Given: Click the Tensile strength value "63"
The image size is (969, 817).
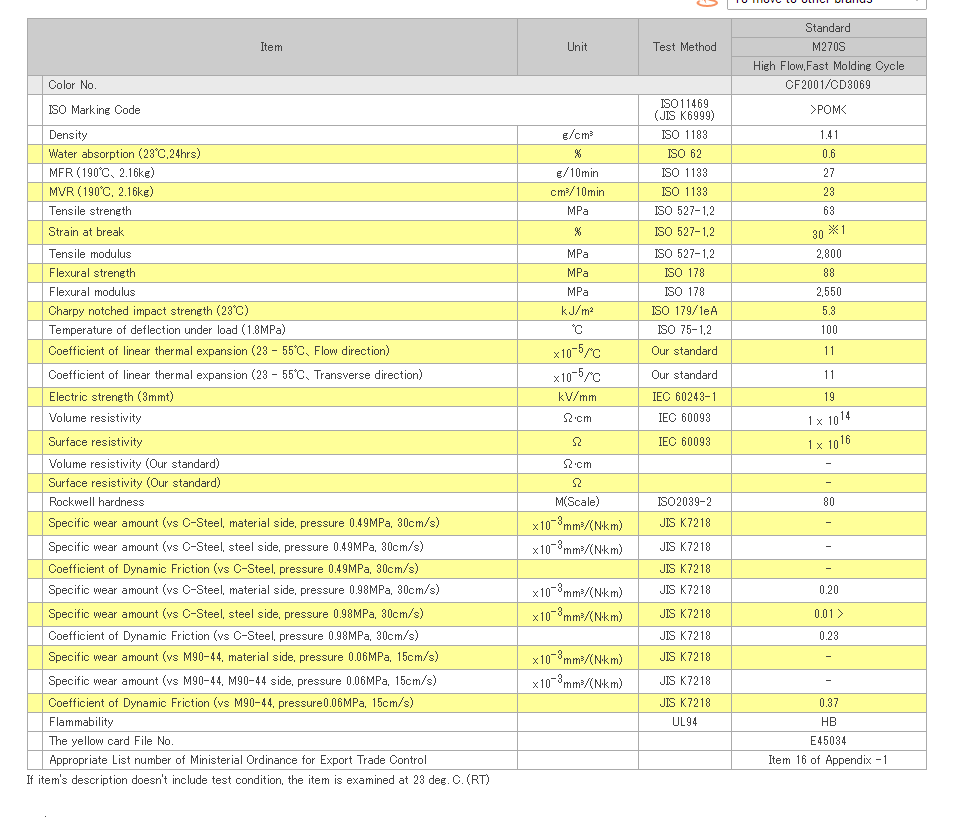Looking at the screenshot, I should pyautogui.click(x=829, y=211).
